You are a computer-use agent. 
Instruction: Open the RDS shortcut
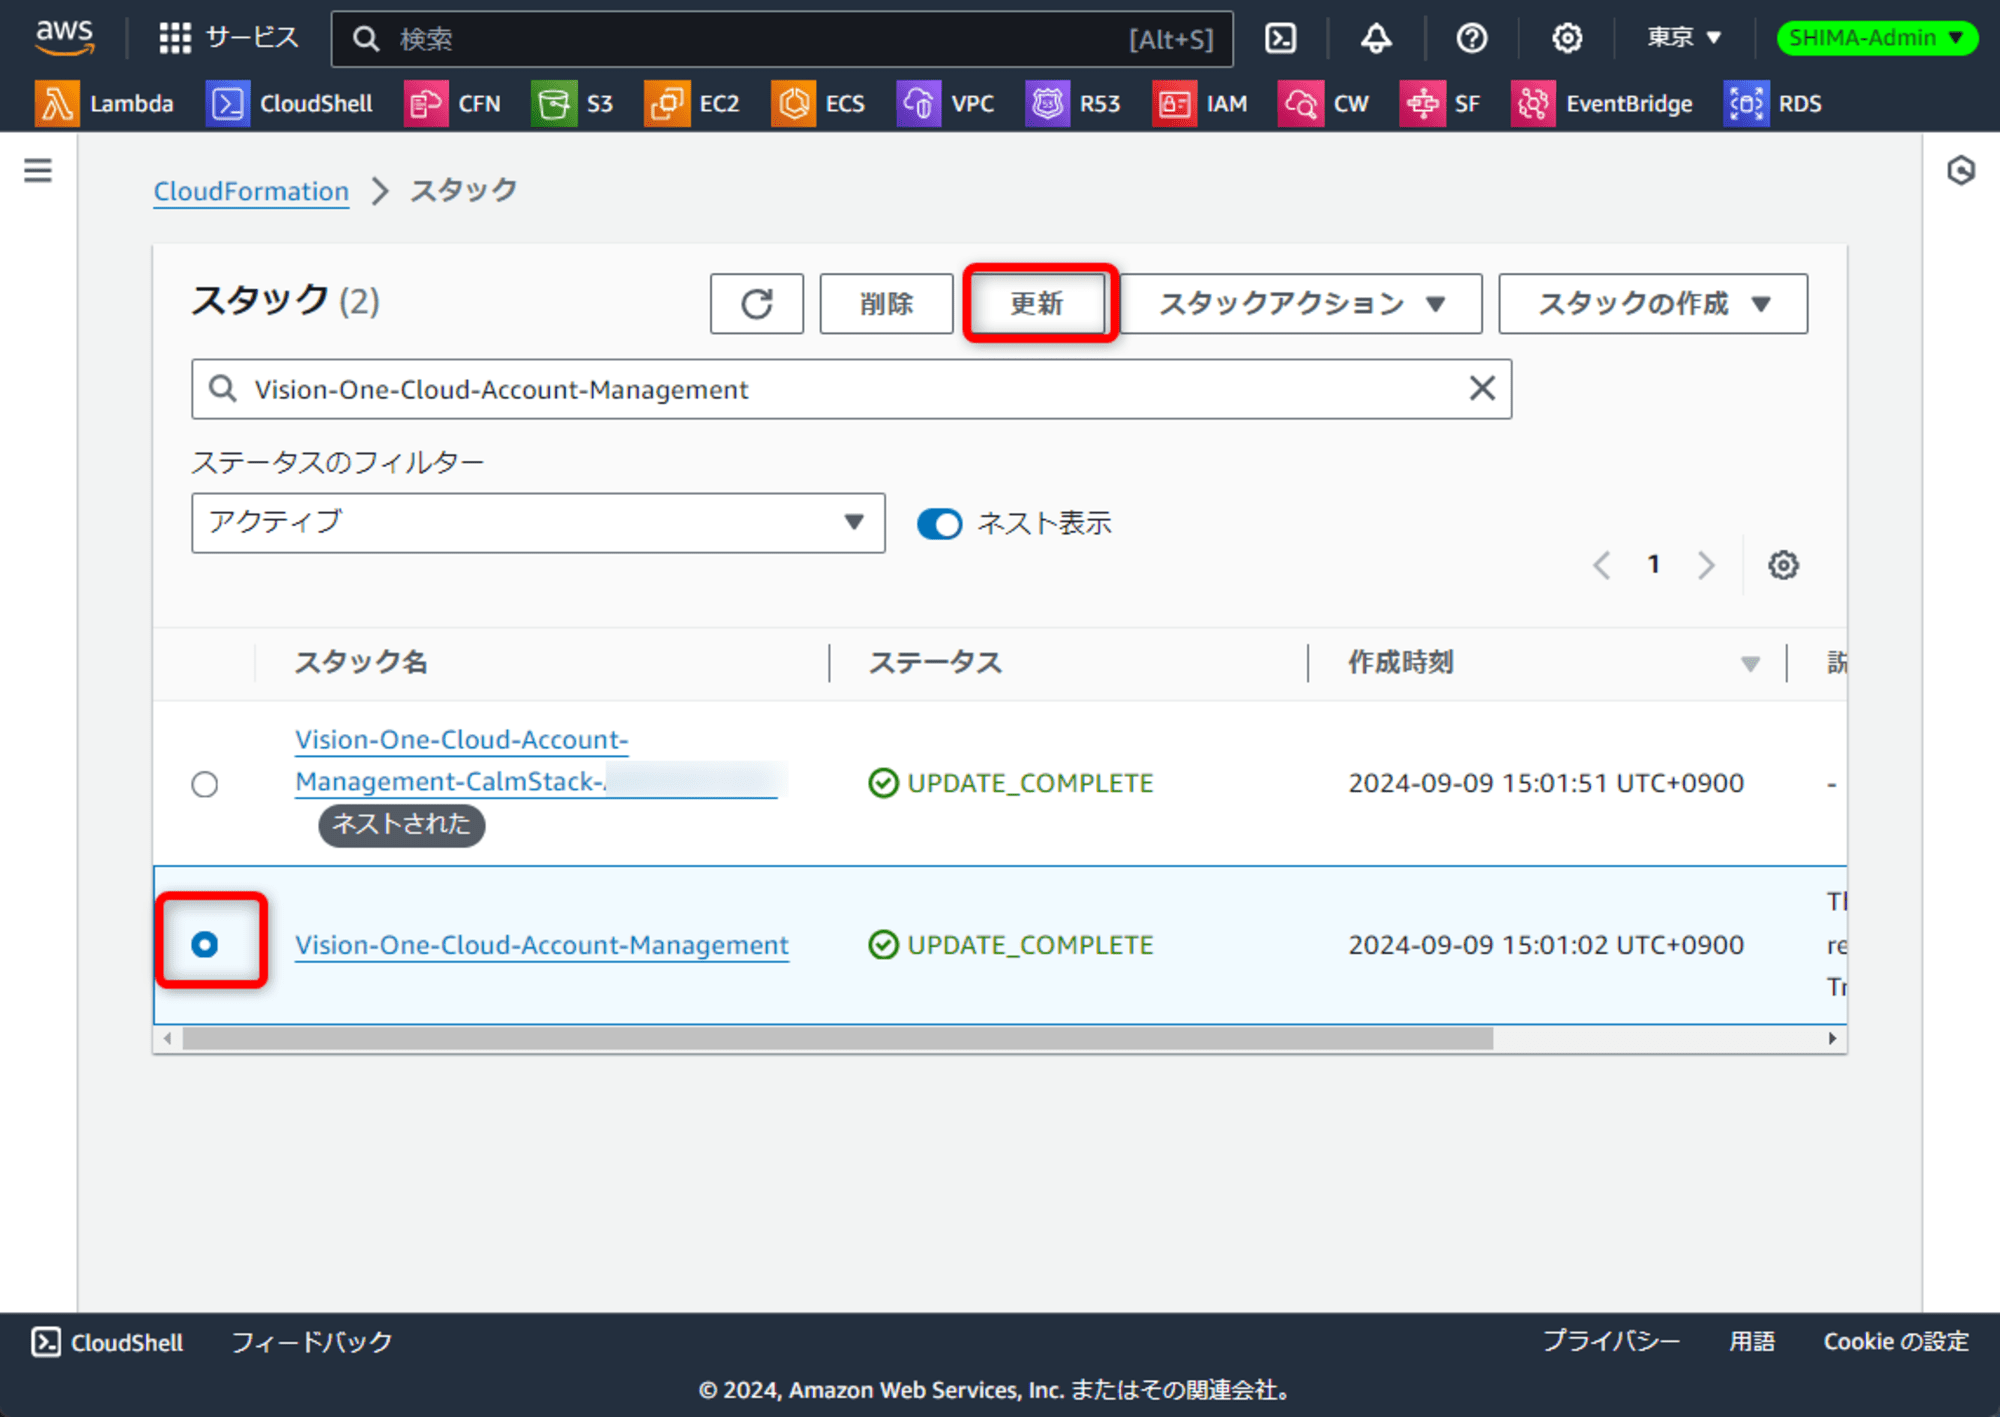(x=1773, y=103)
